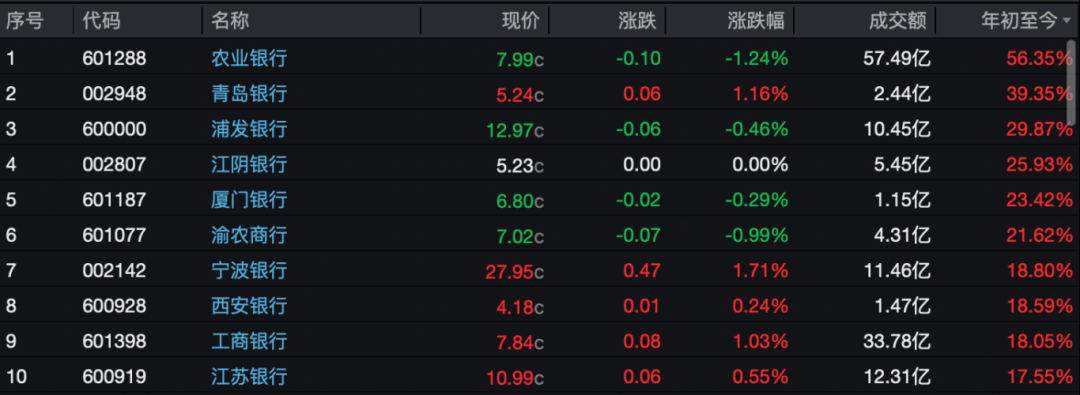Image resolution: width=1080 pixels, height=395 pixels.
Task: Click price 10.99 for 江苏银行
Action: (x=515, y=378)
